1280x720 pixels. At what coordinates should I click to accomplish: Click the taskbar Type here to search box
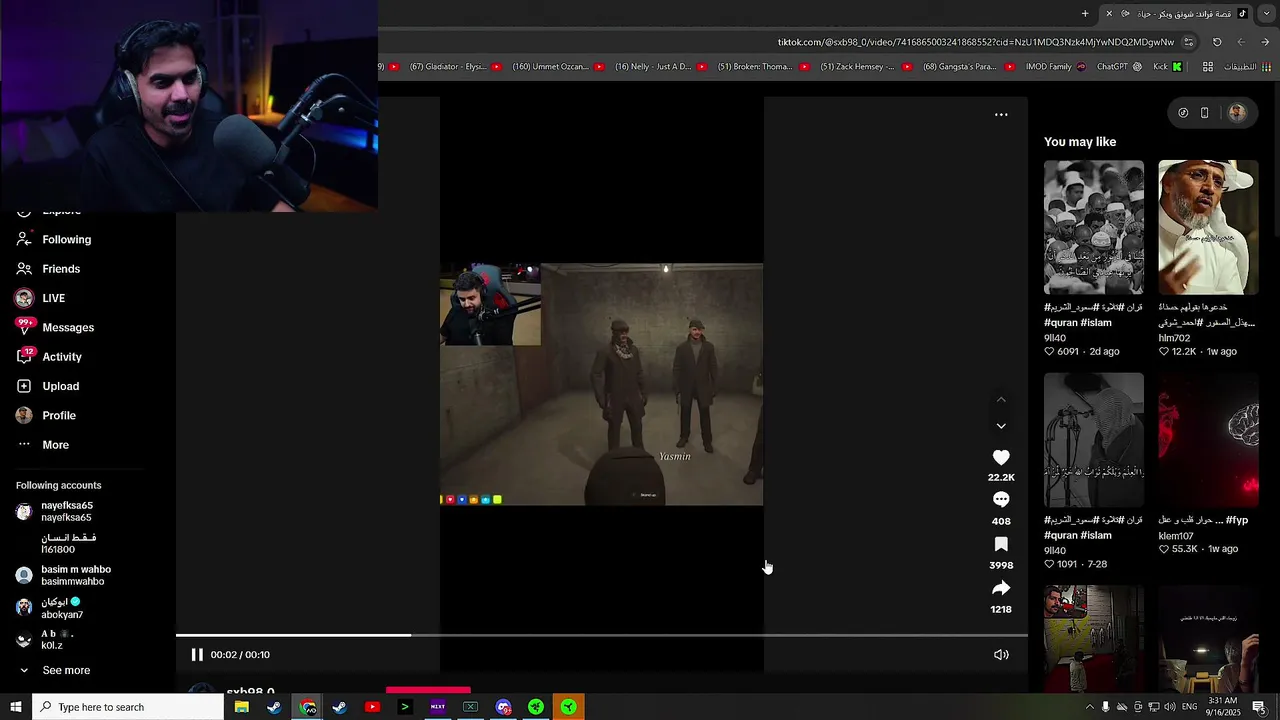(x=128, y=707)
